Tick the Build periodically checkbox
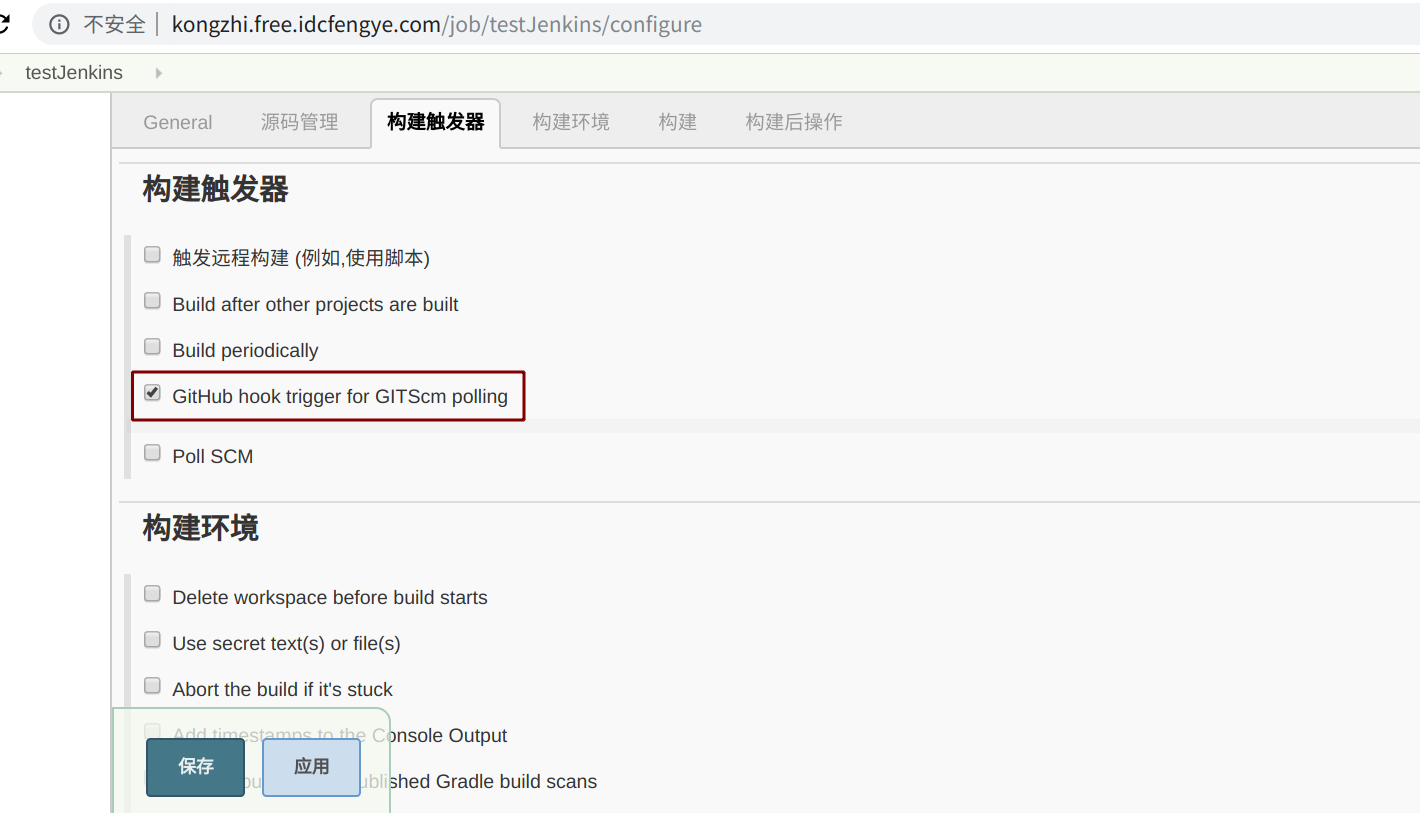 point(152,347)
